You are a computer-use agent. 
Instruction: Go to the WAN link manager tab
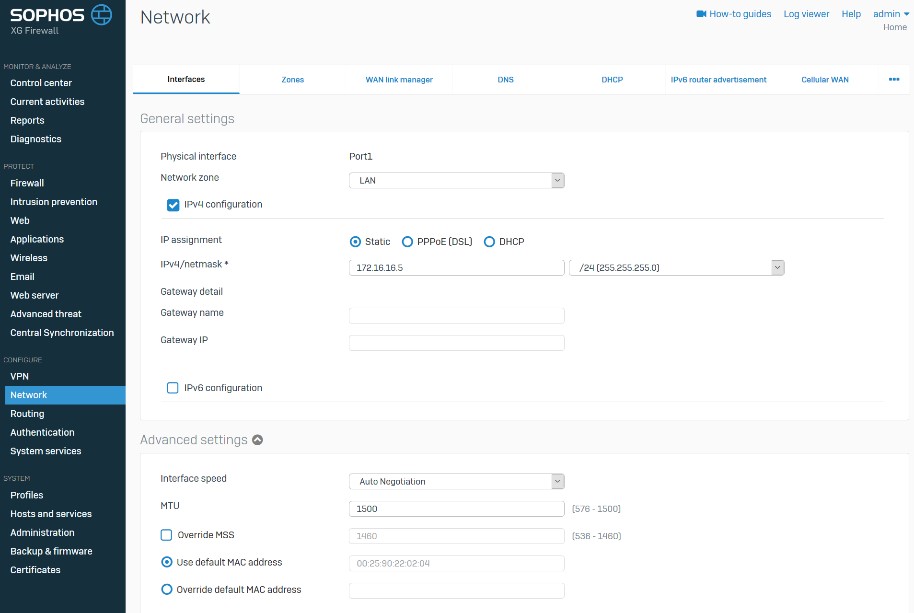[399, 79]
